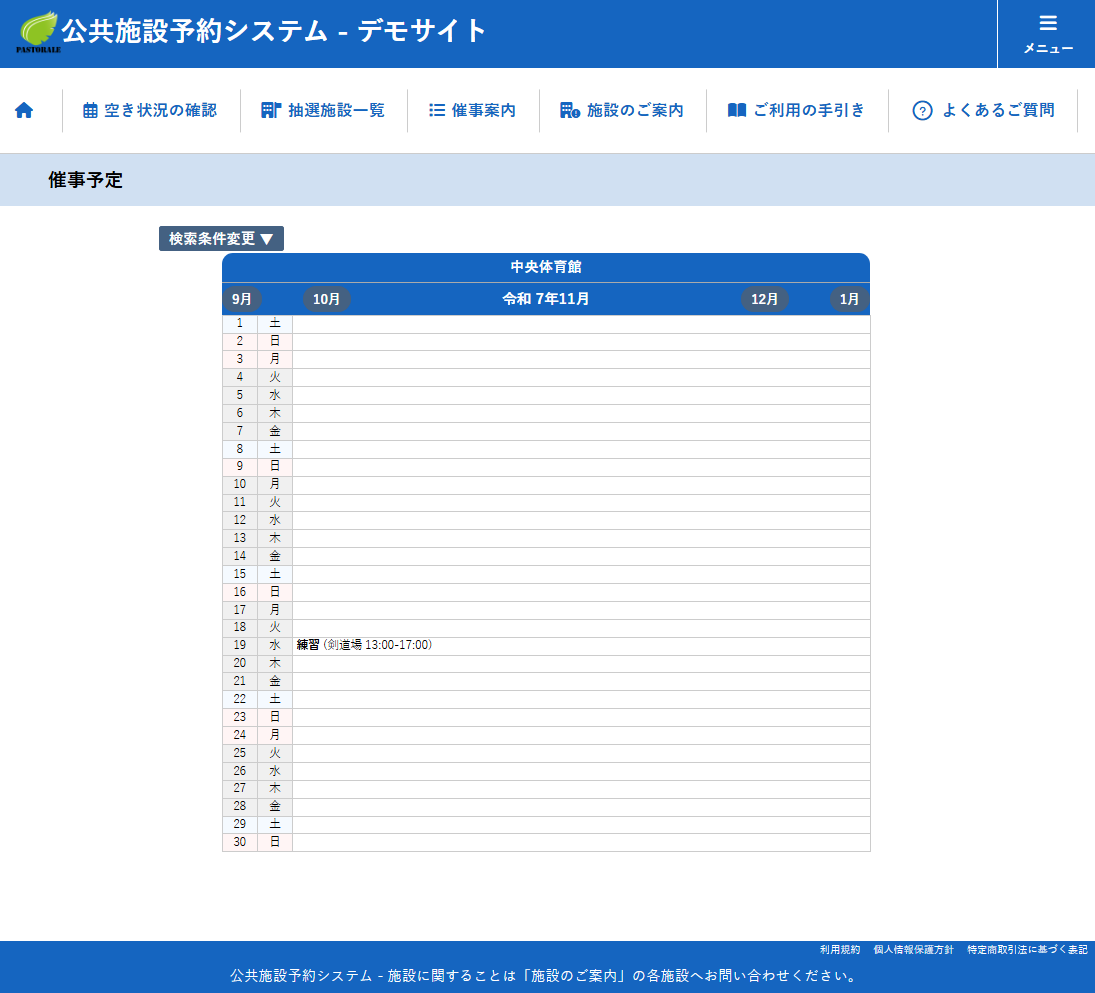
Task: Jump to 9月 in calendar
Action: pos(242,299)
